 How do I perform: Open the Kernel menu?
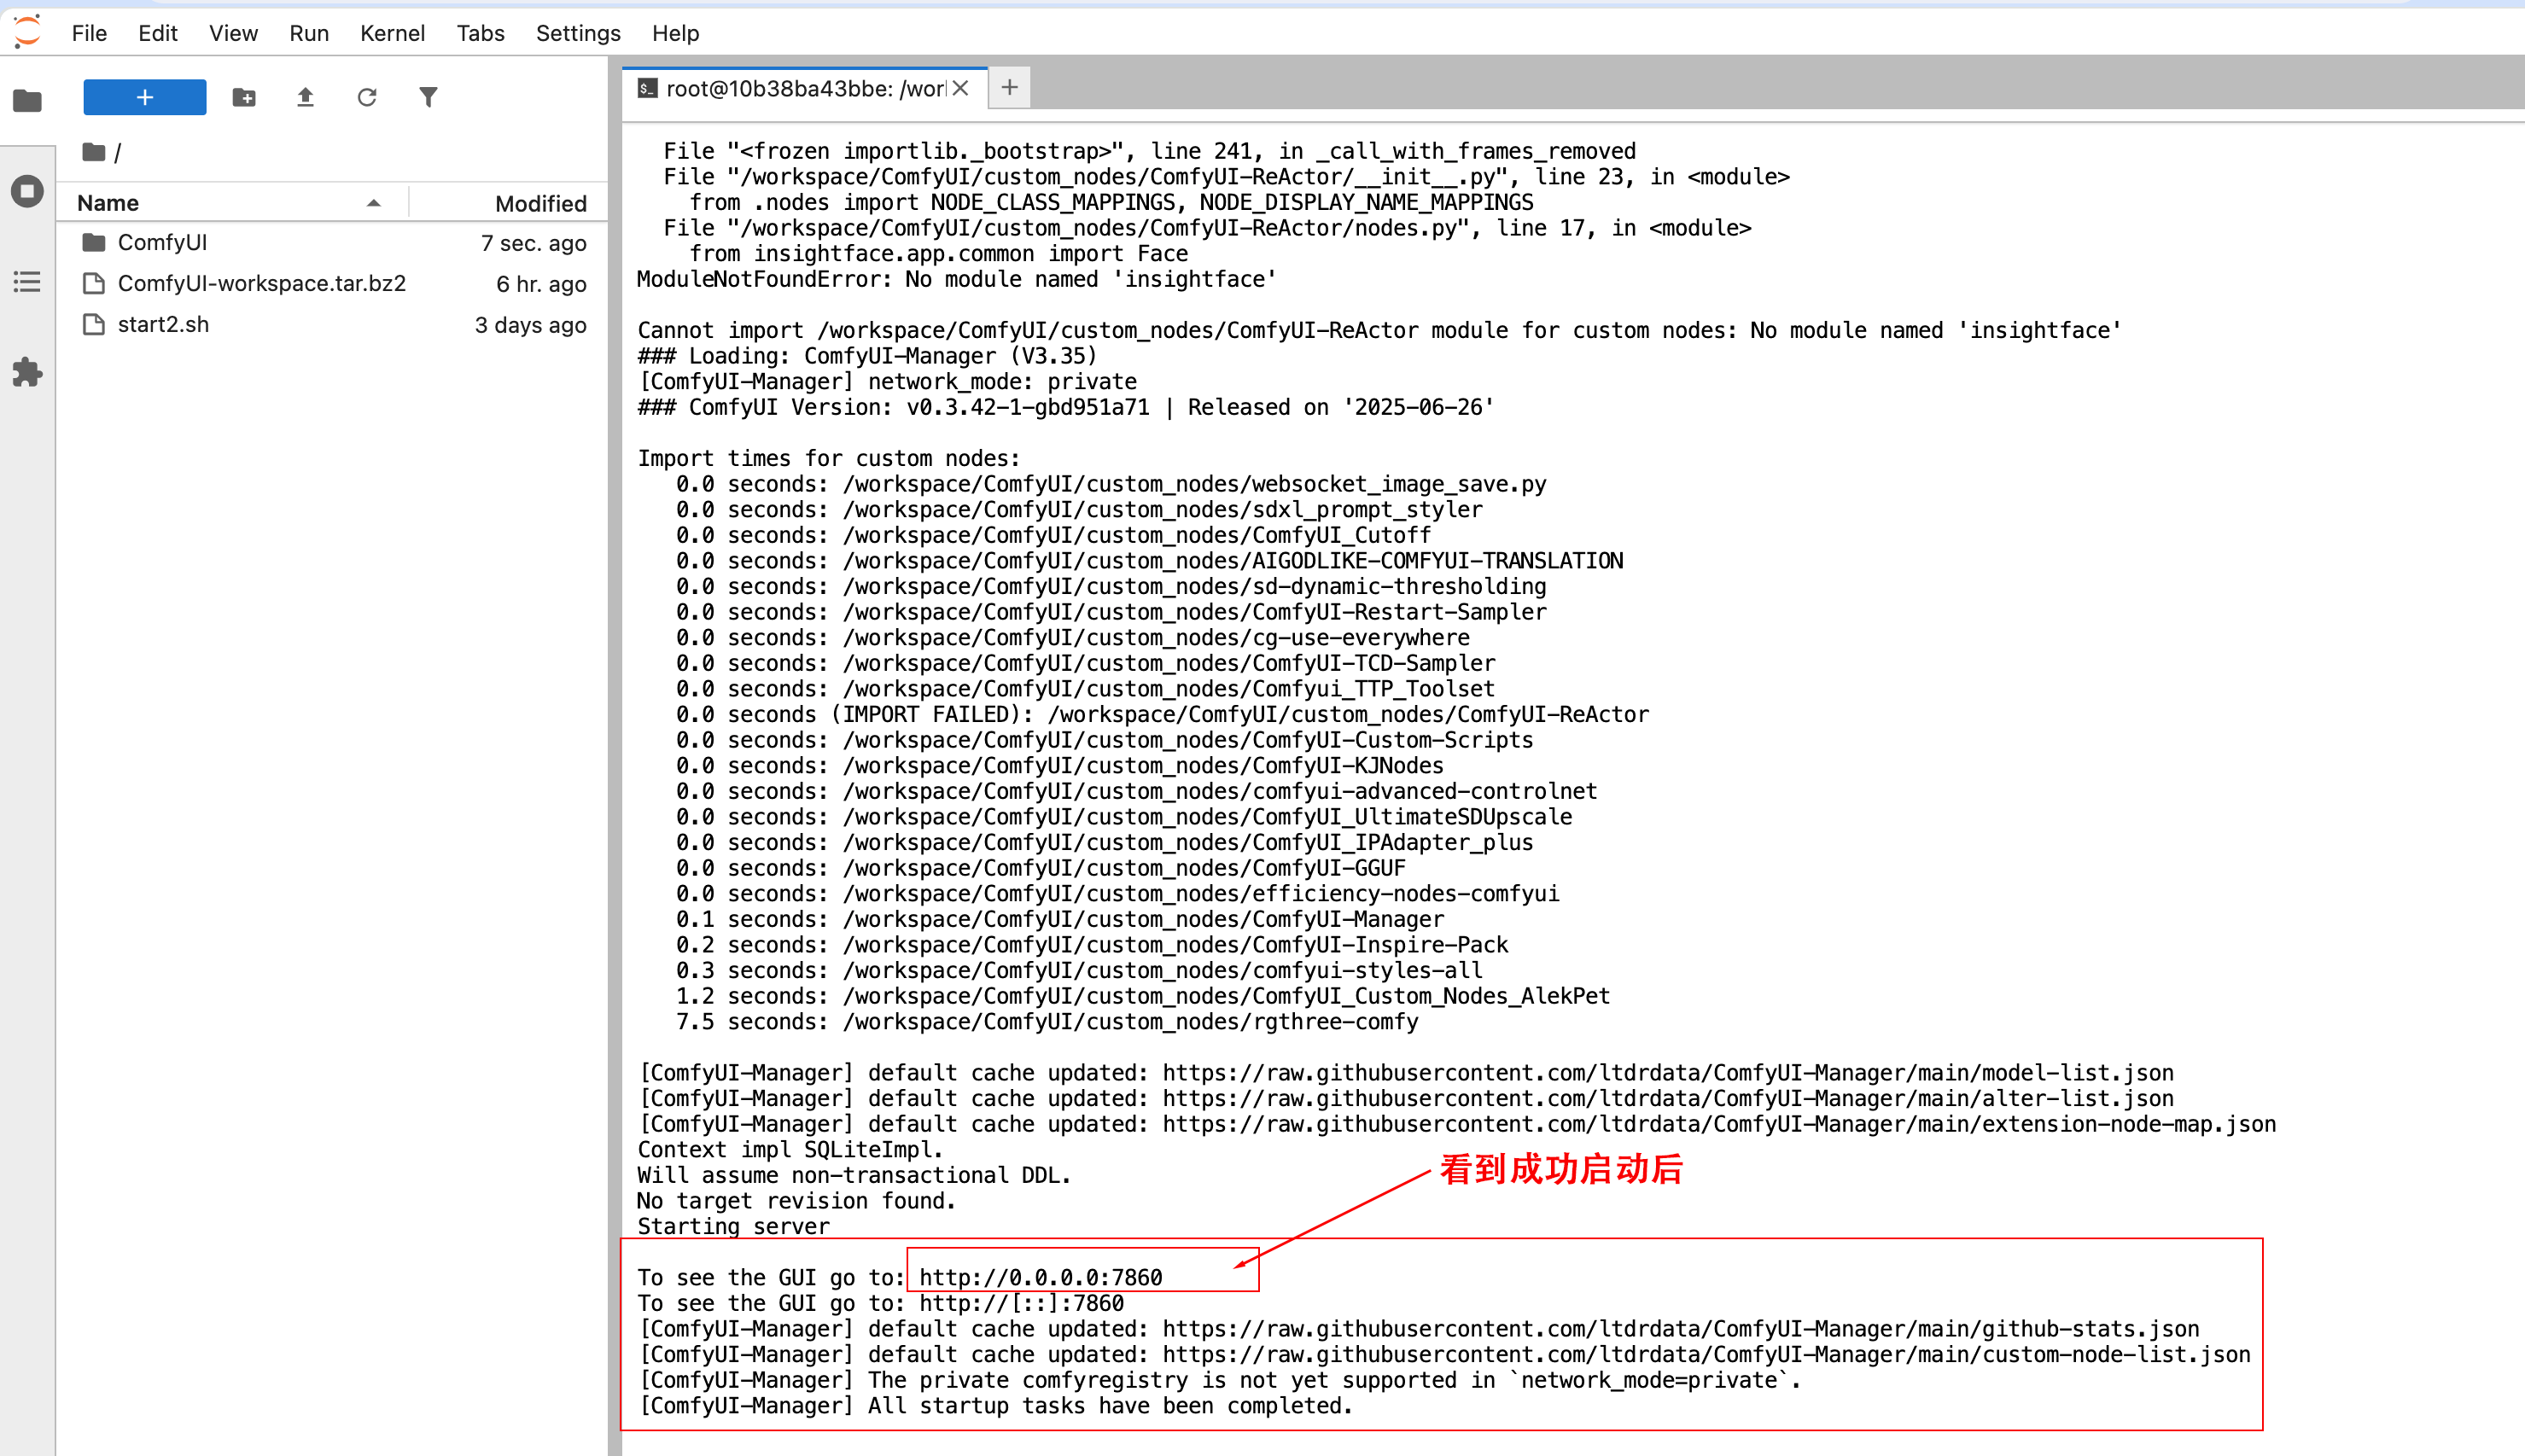[x=392, y=33]
